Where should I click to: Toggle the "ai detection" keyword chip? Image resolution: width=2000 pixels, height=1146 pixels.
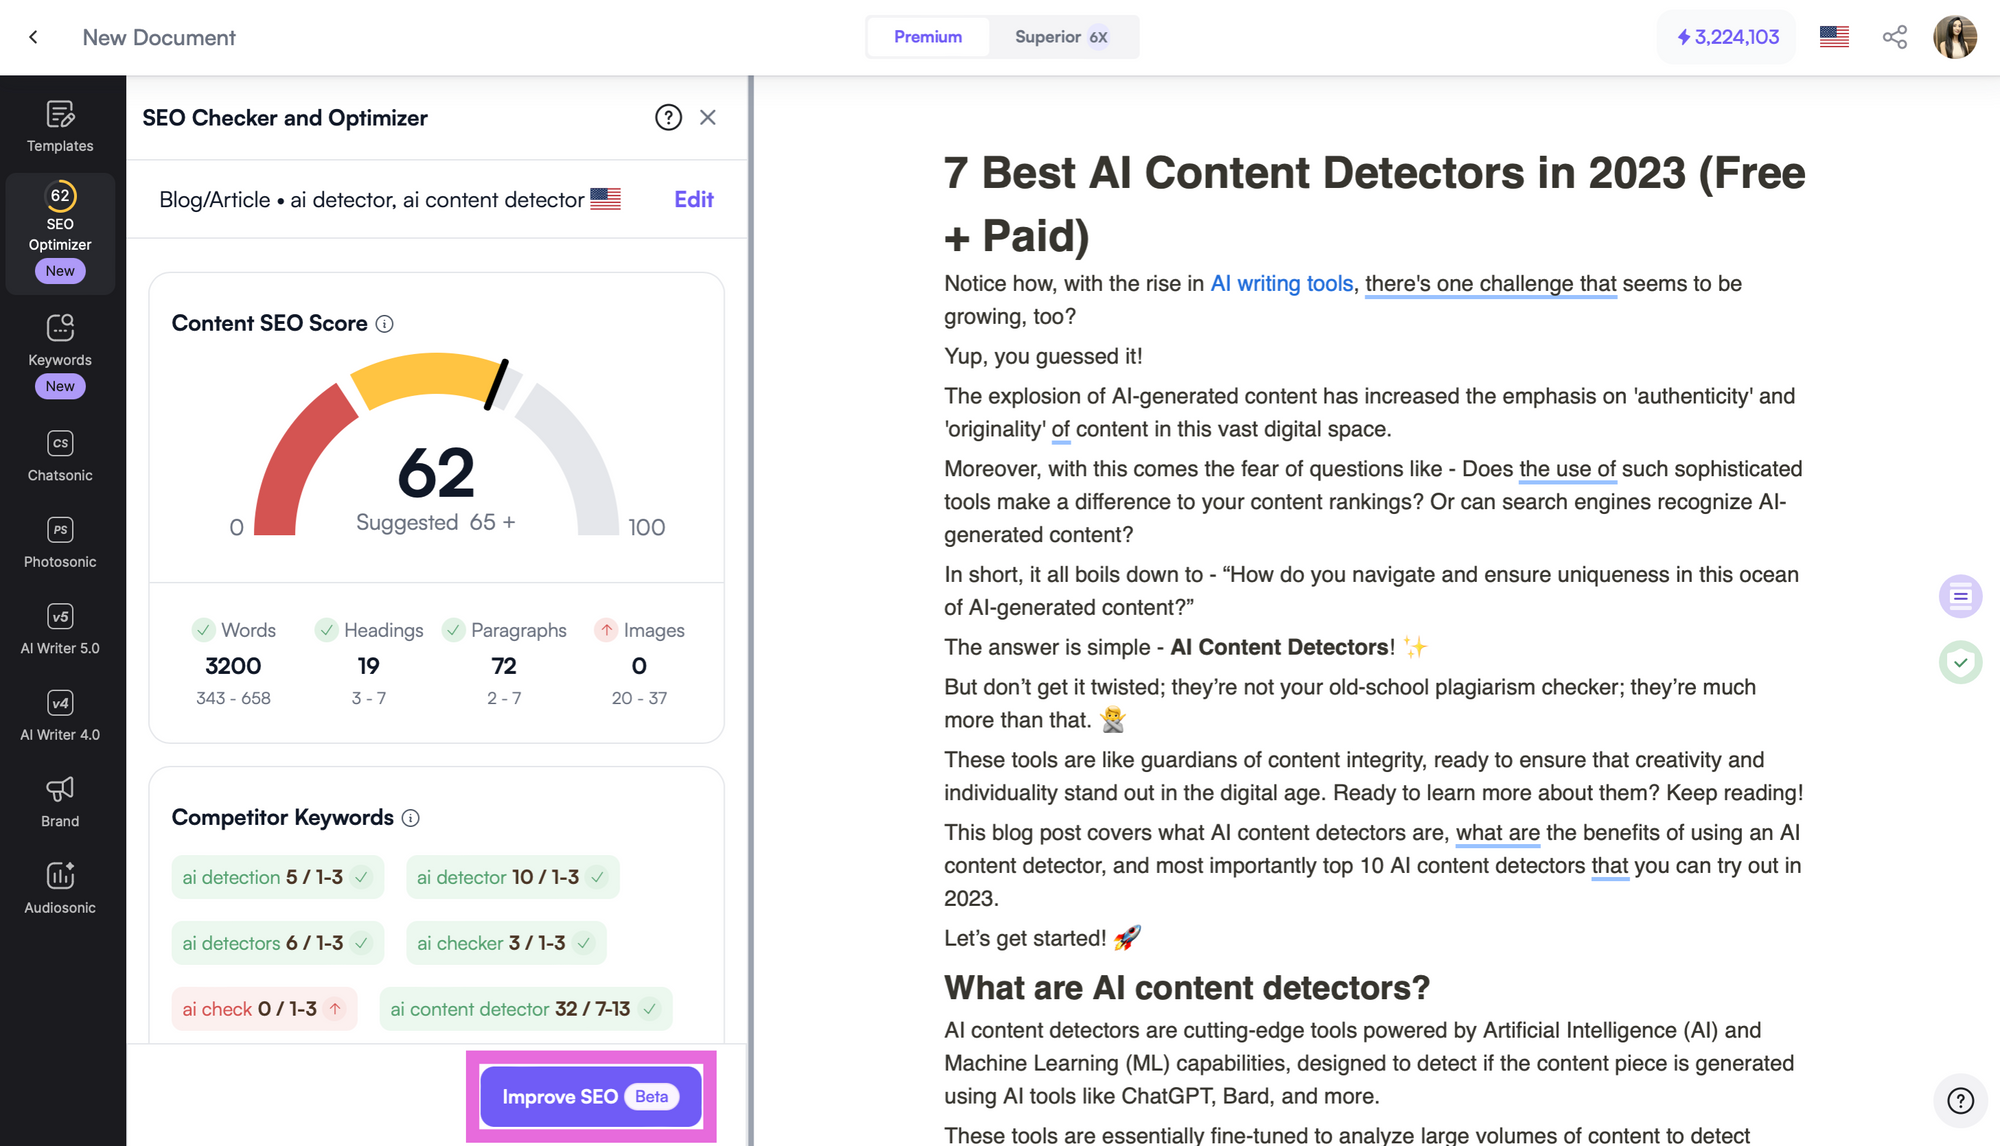point(277,877)
